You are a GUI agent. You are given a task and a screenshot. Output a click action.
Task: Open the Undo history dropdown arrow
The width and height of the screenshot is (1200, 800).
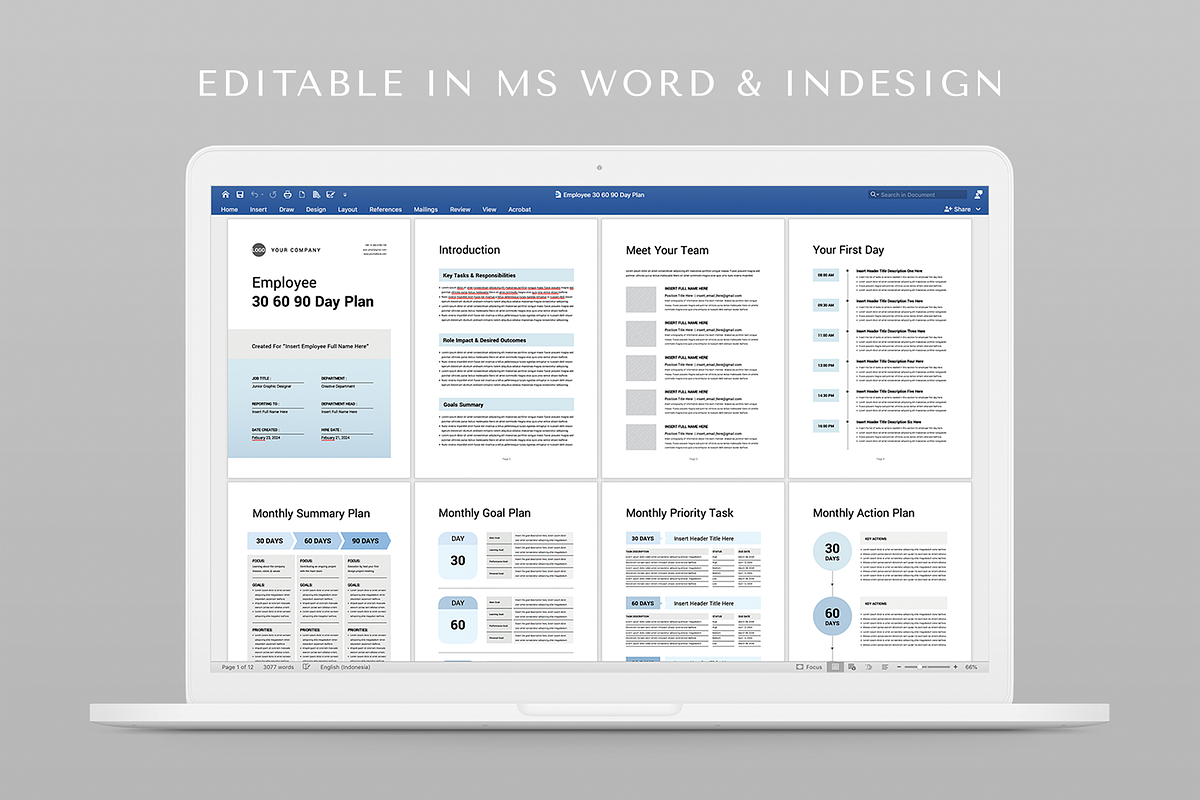click(x=262, y=194)
